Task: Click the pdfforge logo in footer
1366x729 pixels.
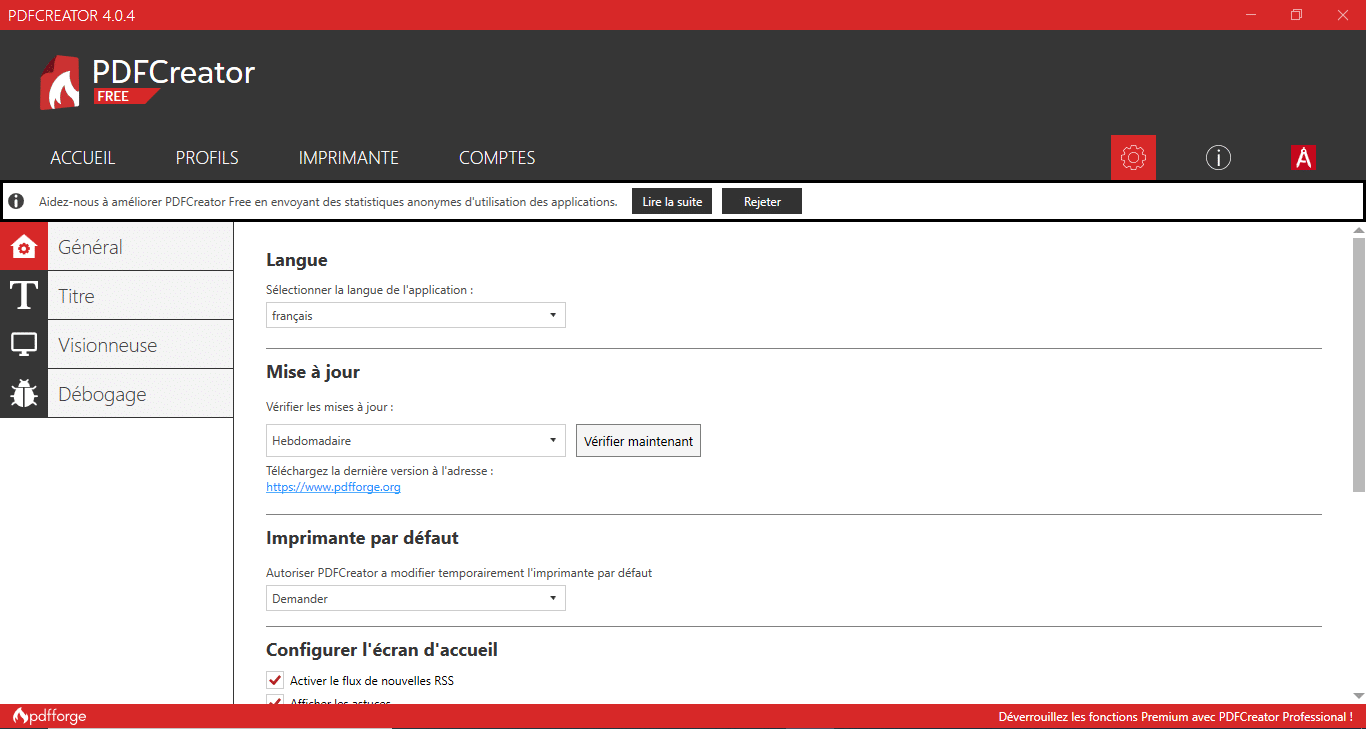Action: point(49,716)
